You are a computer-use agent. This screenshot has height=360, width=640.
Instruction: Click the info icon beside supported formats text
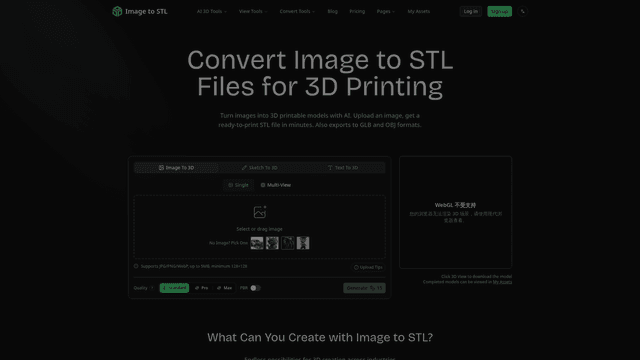[x=136, y=266]
